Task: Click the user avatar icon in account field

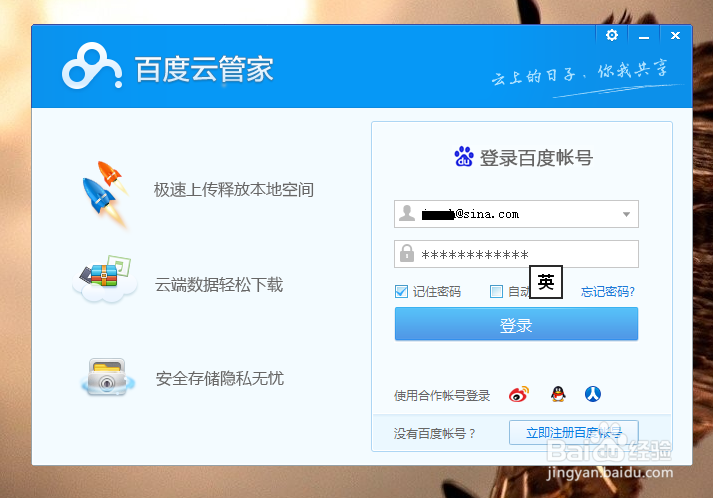Action: pos(407,213)
